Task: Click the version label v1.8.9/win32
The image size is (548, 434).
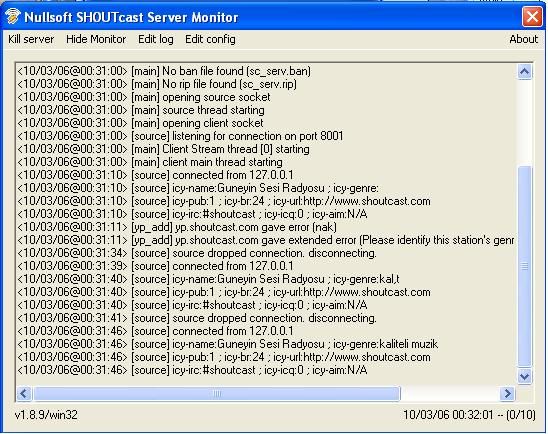Action: (x=46, y=415)
